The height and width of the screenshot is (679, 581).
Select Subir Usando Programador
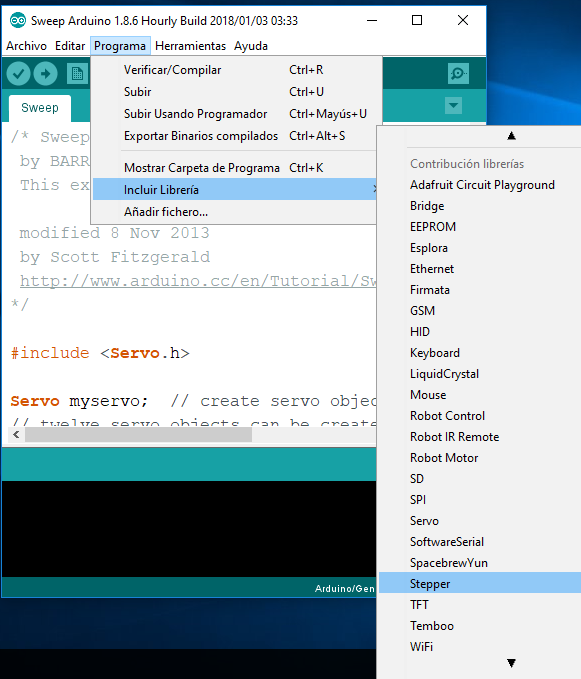[234, 114]
